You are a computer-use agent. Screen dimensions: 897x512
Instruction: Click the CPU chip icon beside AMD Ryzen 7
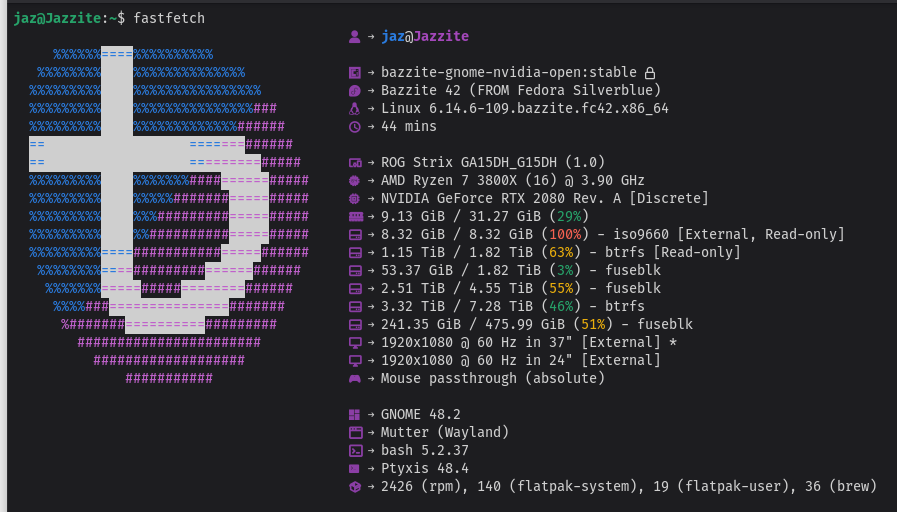pos(355,181)
